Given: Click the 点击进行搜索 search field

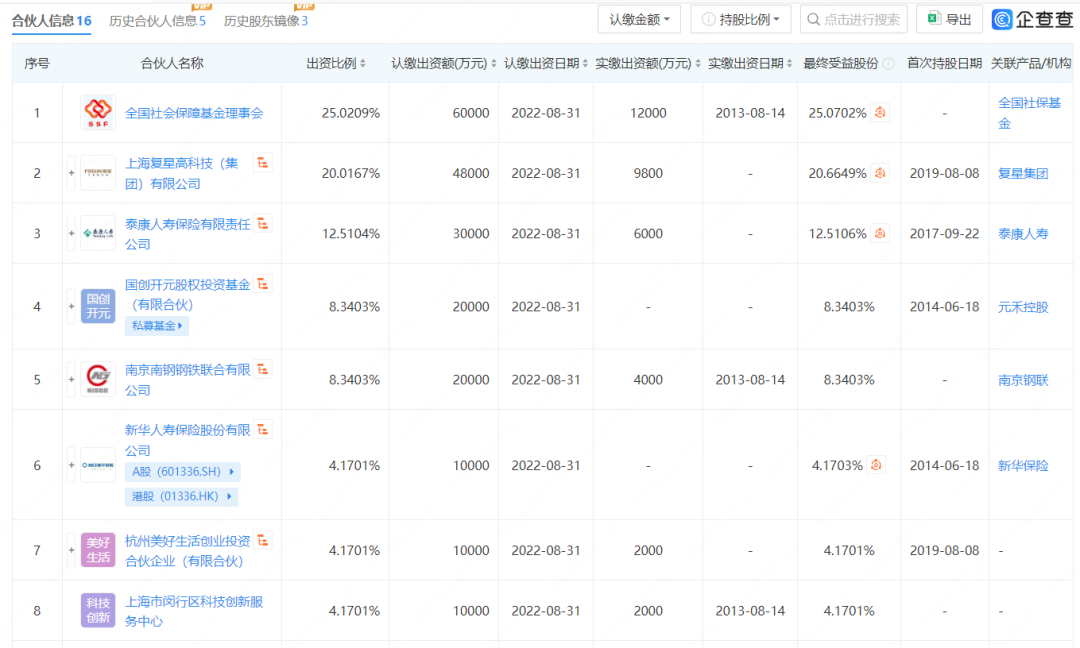Looking at the screenshot, I should pyautogui.click(x=853, y=19).
